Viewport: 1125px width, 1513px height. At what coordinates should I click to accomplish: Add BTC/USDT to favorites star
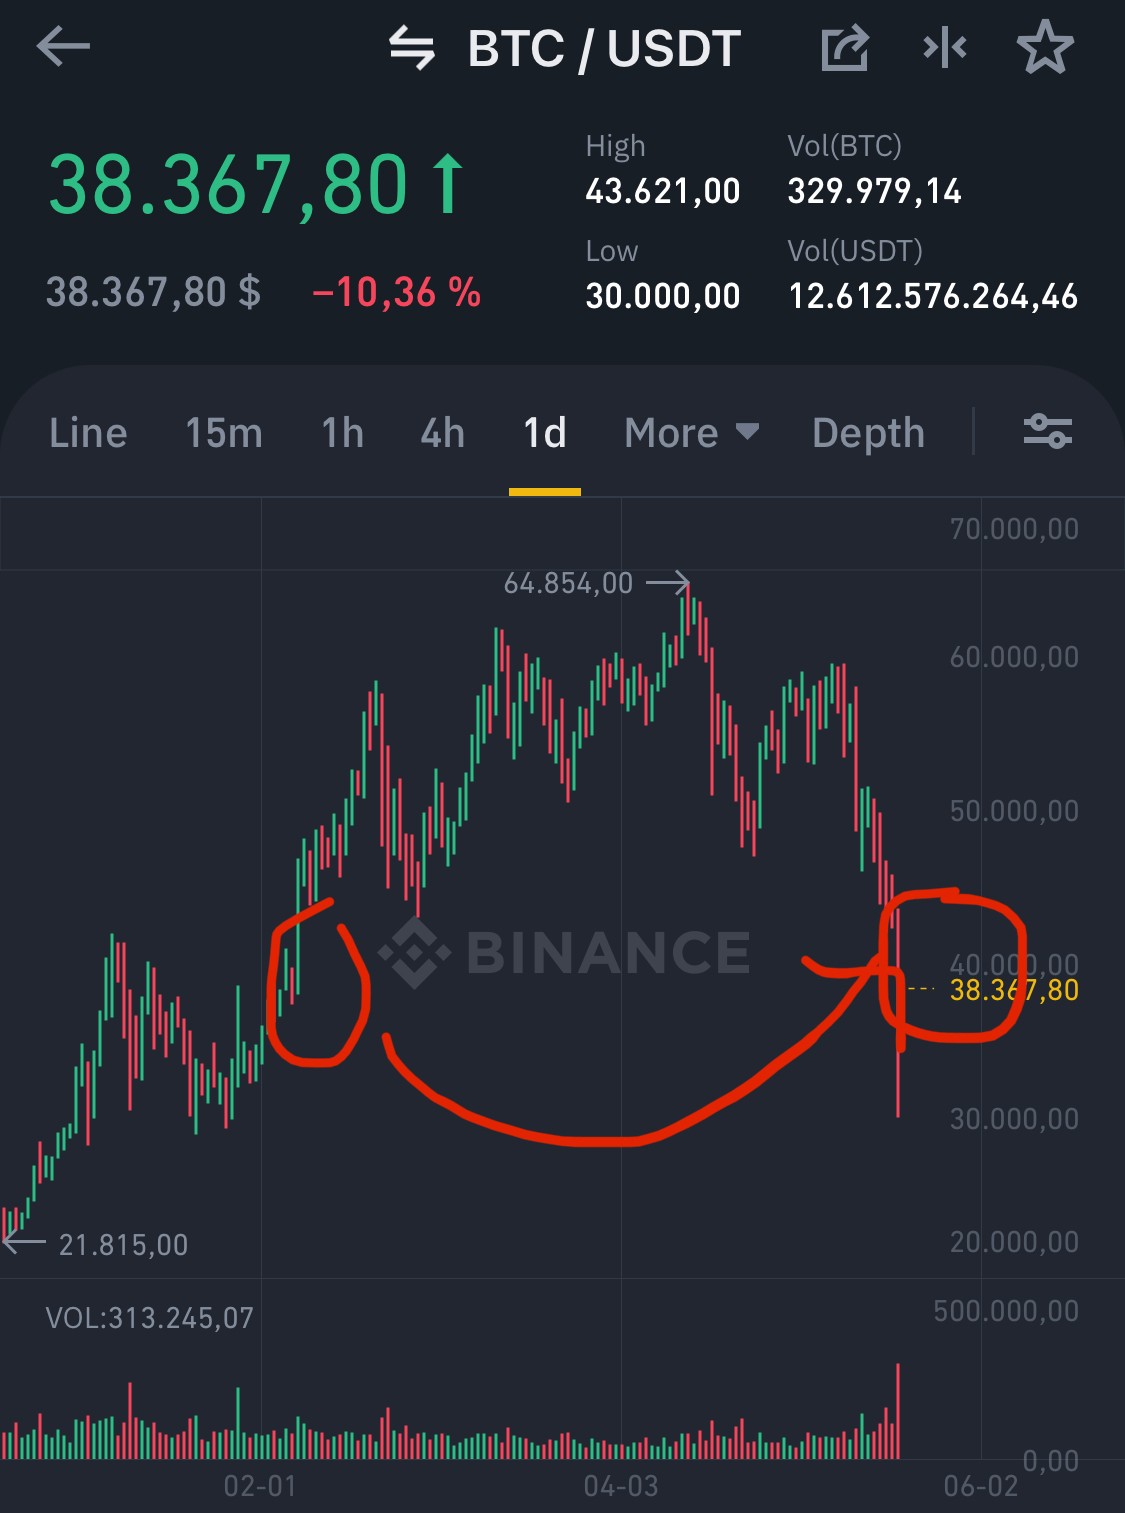1045,47
